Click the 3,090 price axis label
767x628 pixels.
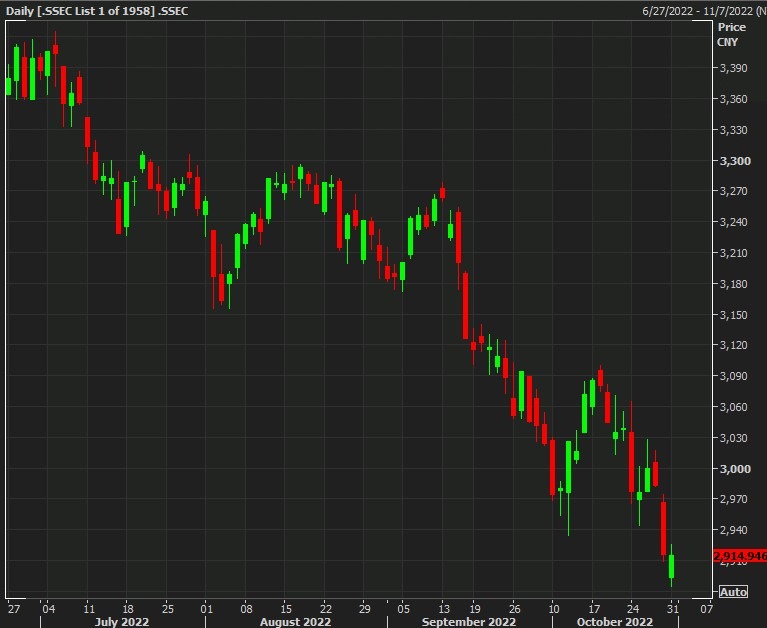pos(733,376)
